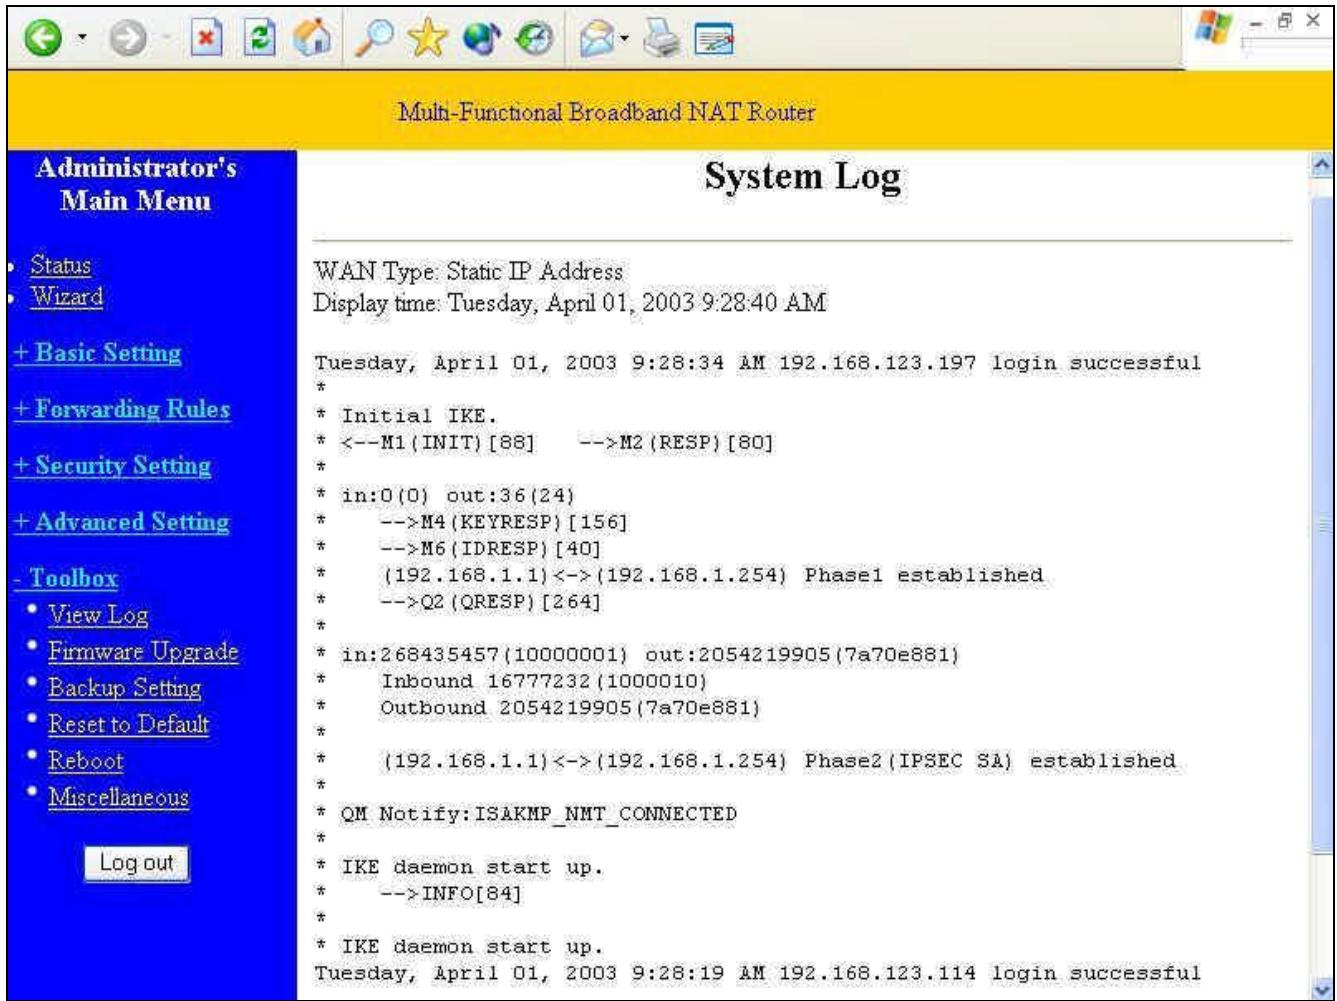This screenshot has width=1337, height=1001.
Task: Expand the Forwarding Rules menu
Action: point(121,409)
